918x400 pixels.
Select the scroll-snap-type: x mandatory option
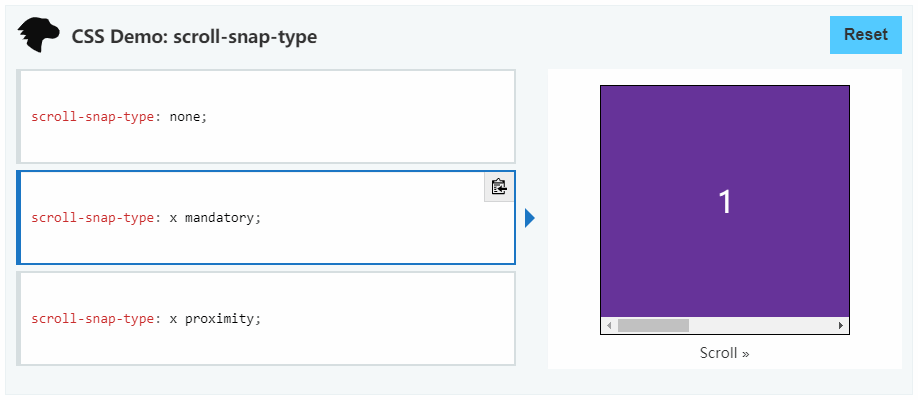click(266, 218)
